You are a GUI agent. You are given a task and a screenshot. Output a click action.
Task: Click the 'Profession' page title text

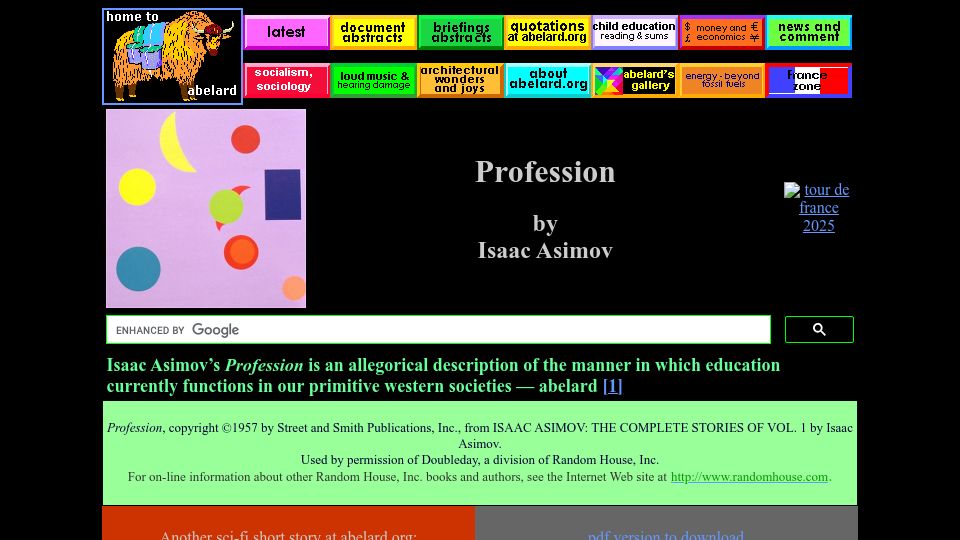pyautogui.click(x=545, y=171)
